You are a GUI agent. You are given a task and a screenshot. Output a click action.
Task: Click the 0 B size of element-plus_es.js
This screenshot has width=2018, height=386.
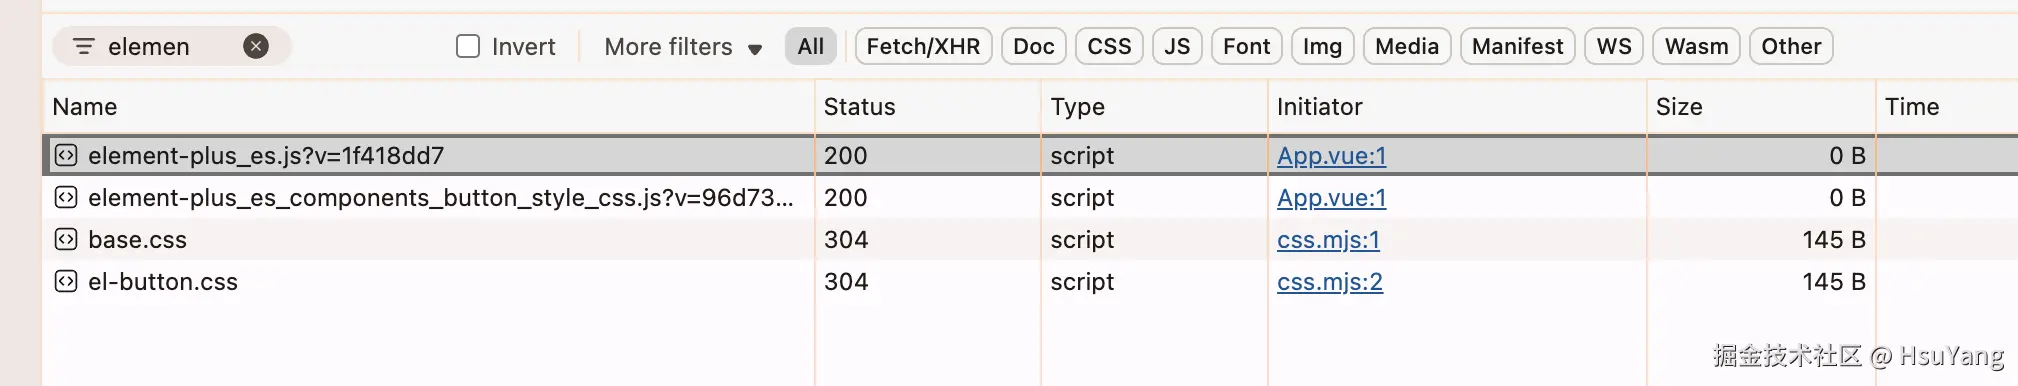1847,155
